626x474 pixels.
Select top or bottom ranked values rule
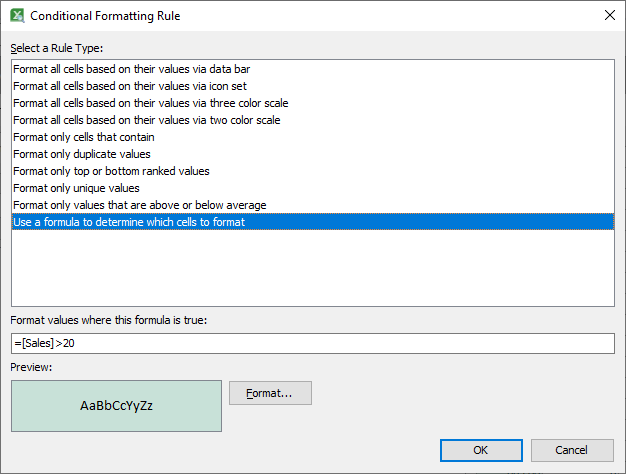313,171
